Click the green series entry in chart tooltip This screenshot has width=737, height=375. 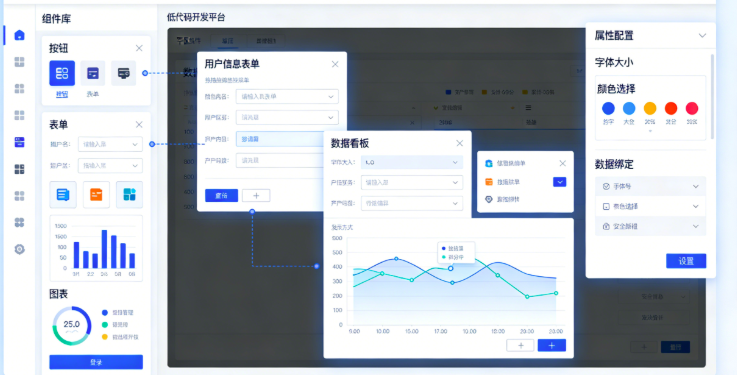453,257
